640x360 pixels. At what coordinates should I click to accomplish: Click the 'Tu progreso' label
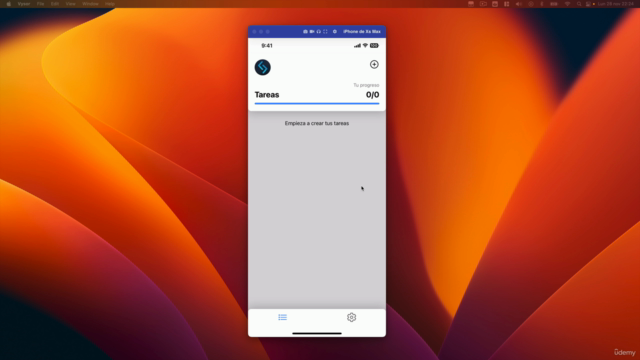pos(366,85)
